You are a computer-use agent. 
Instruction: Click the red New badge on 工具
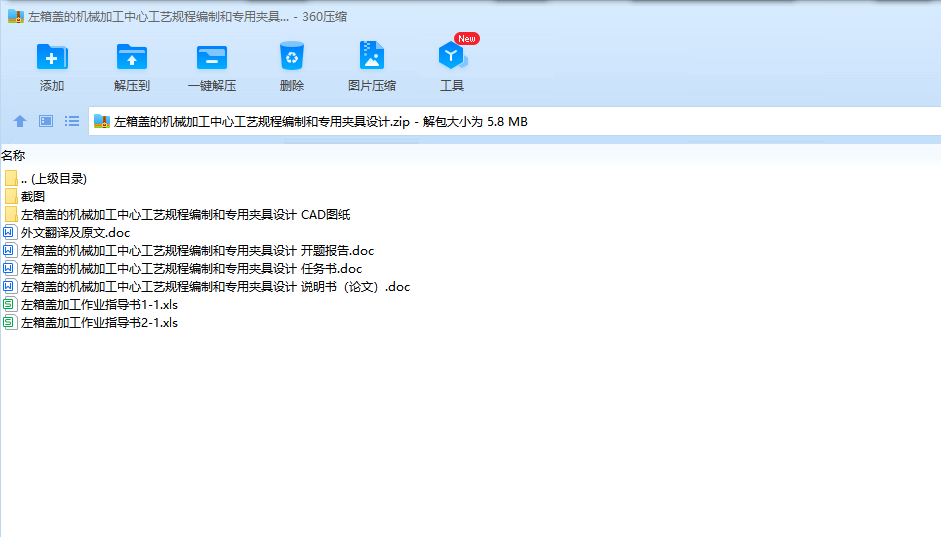click(467, 38)
